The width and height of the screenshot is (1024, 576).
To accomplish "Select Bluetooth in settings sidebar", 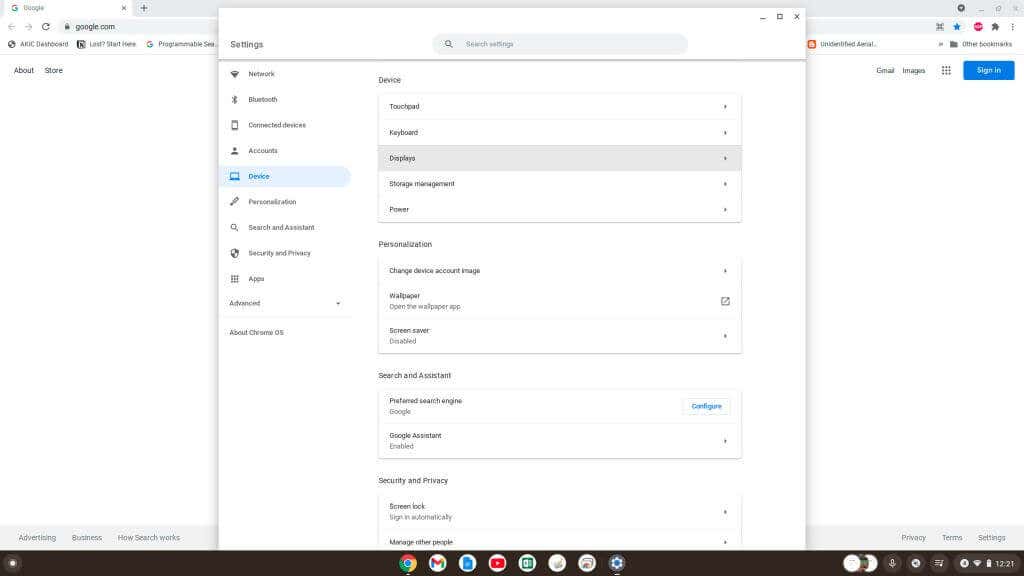I will tap(263, 99).
